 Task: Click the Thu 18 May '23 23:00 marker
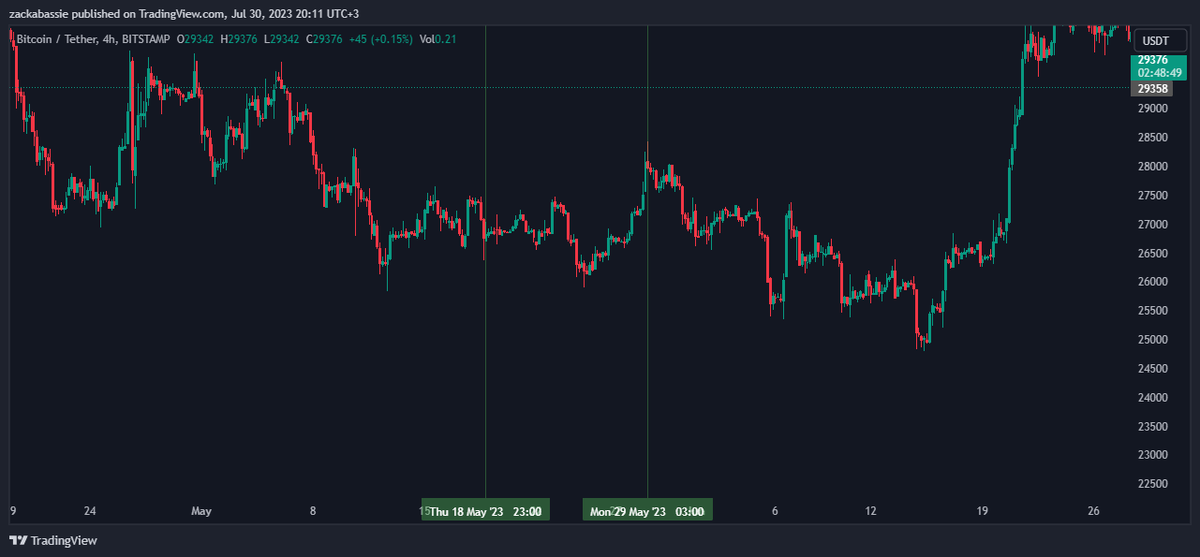pyautogui.click(x=485, y=511)
